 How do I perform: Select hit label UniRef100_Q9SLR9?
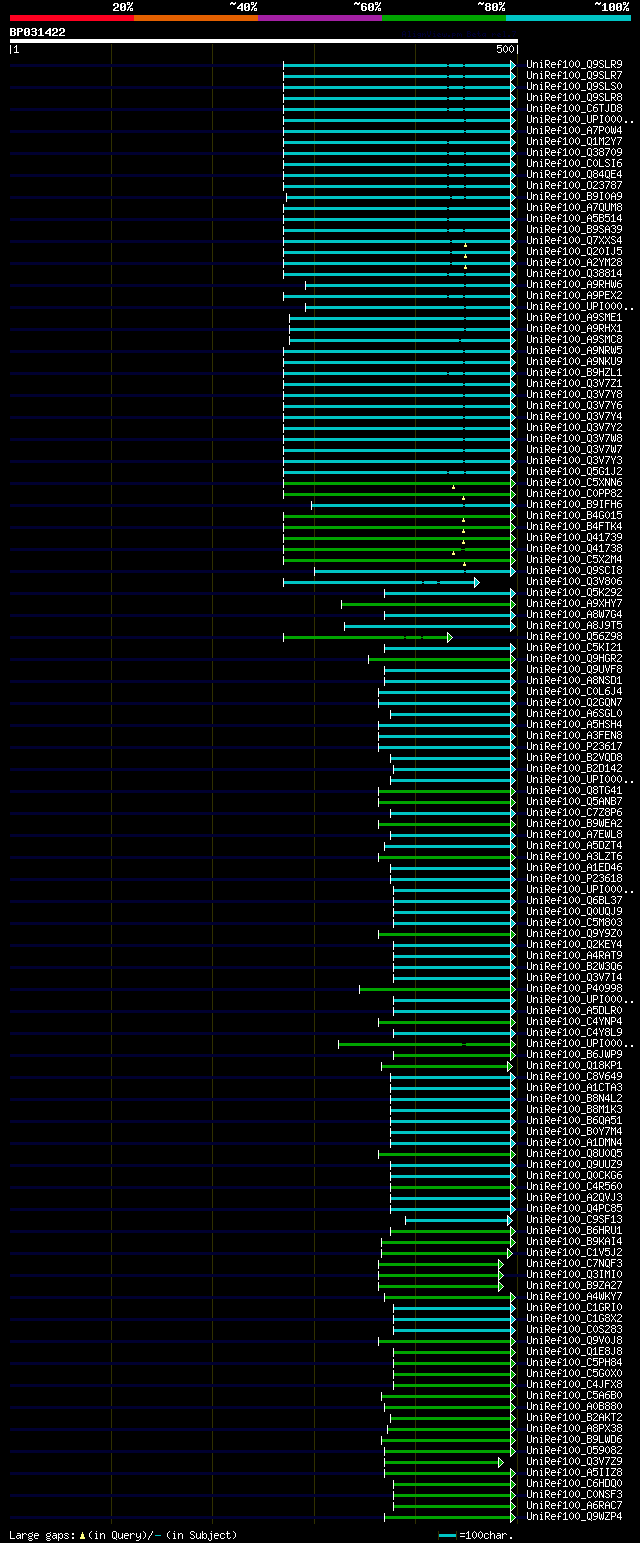pyautogui.click(x=574, y=64)
